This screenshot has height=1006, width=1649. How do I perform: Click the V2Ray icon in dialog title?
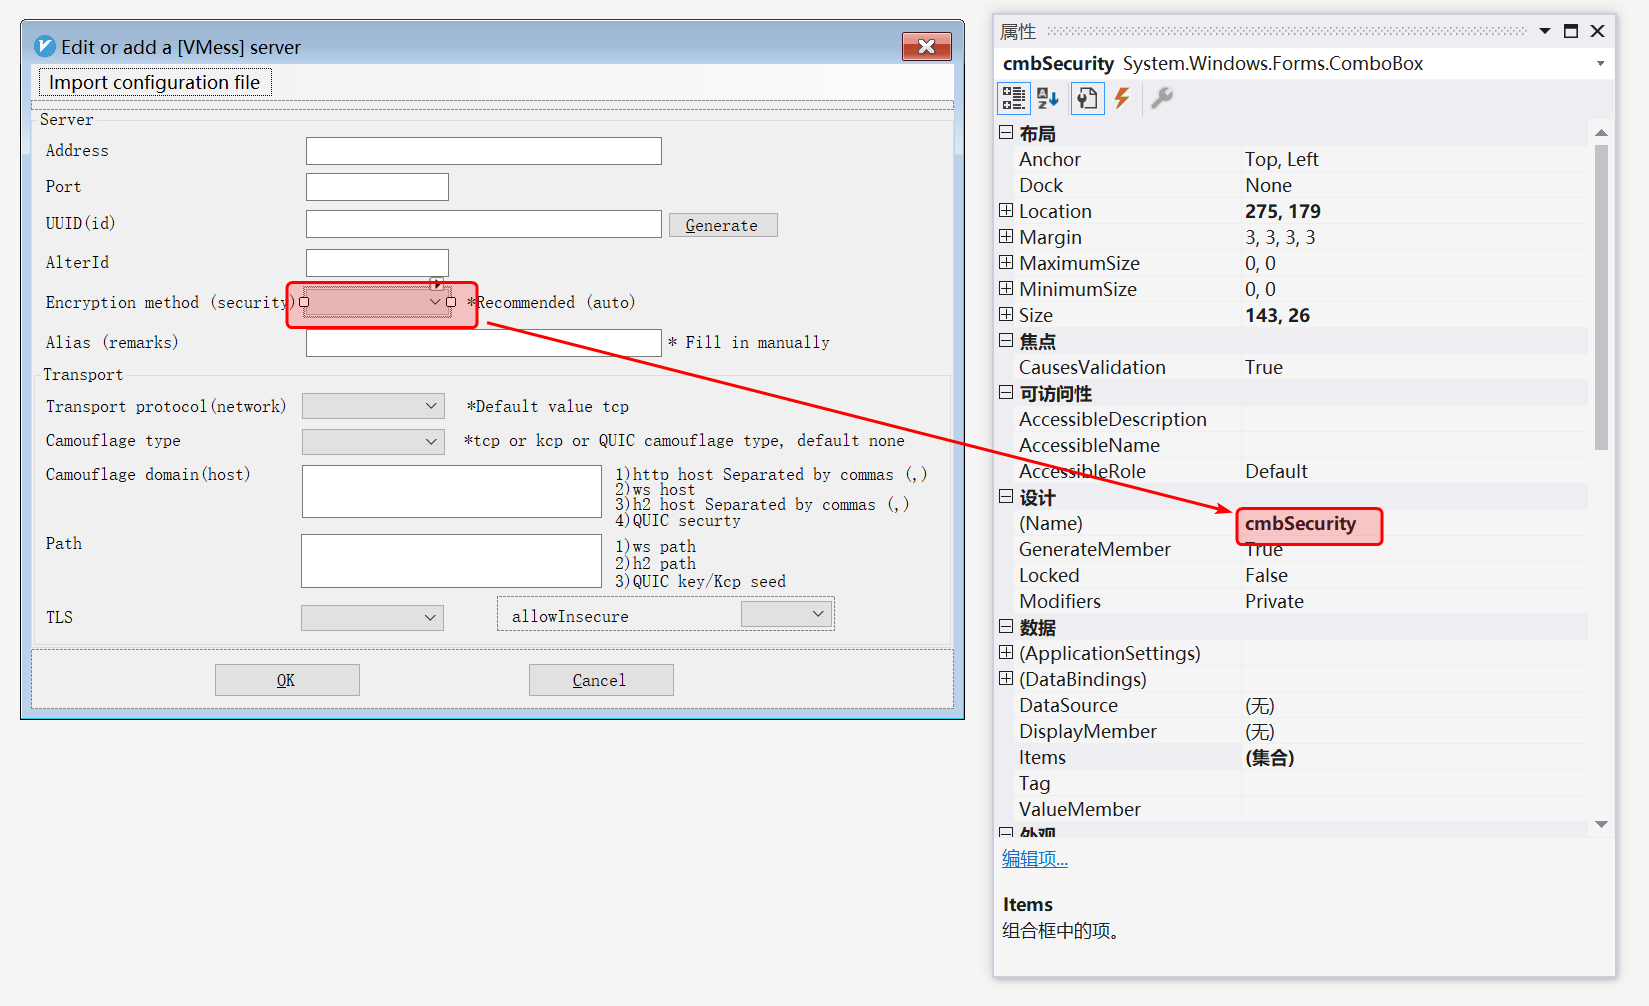point(45,47)
